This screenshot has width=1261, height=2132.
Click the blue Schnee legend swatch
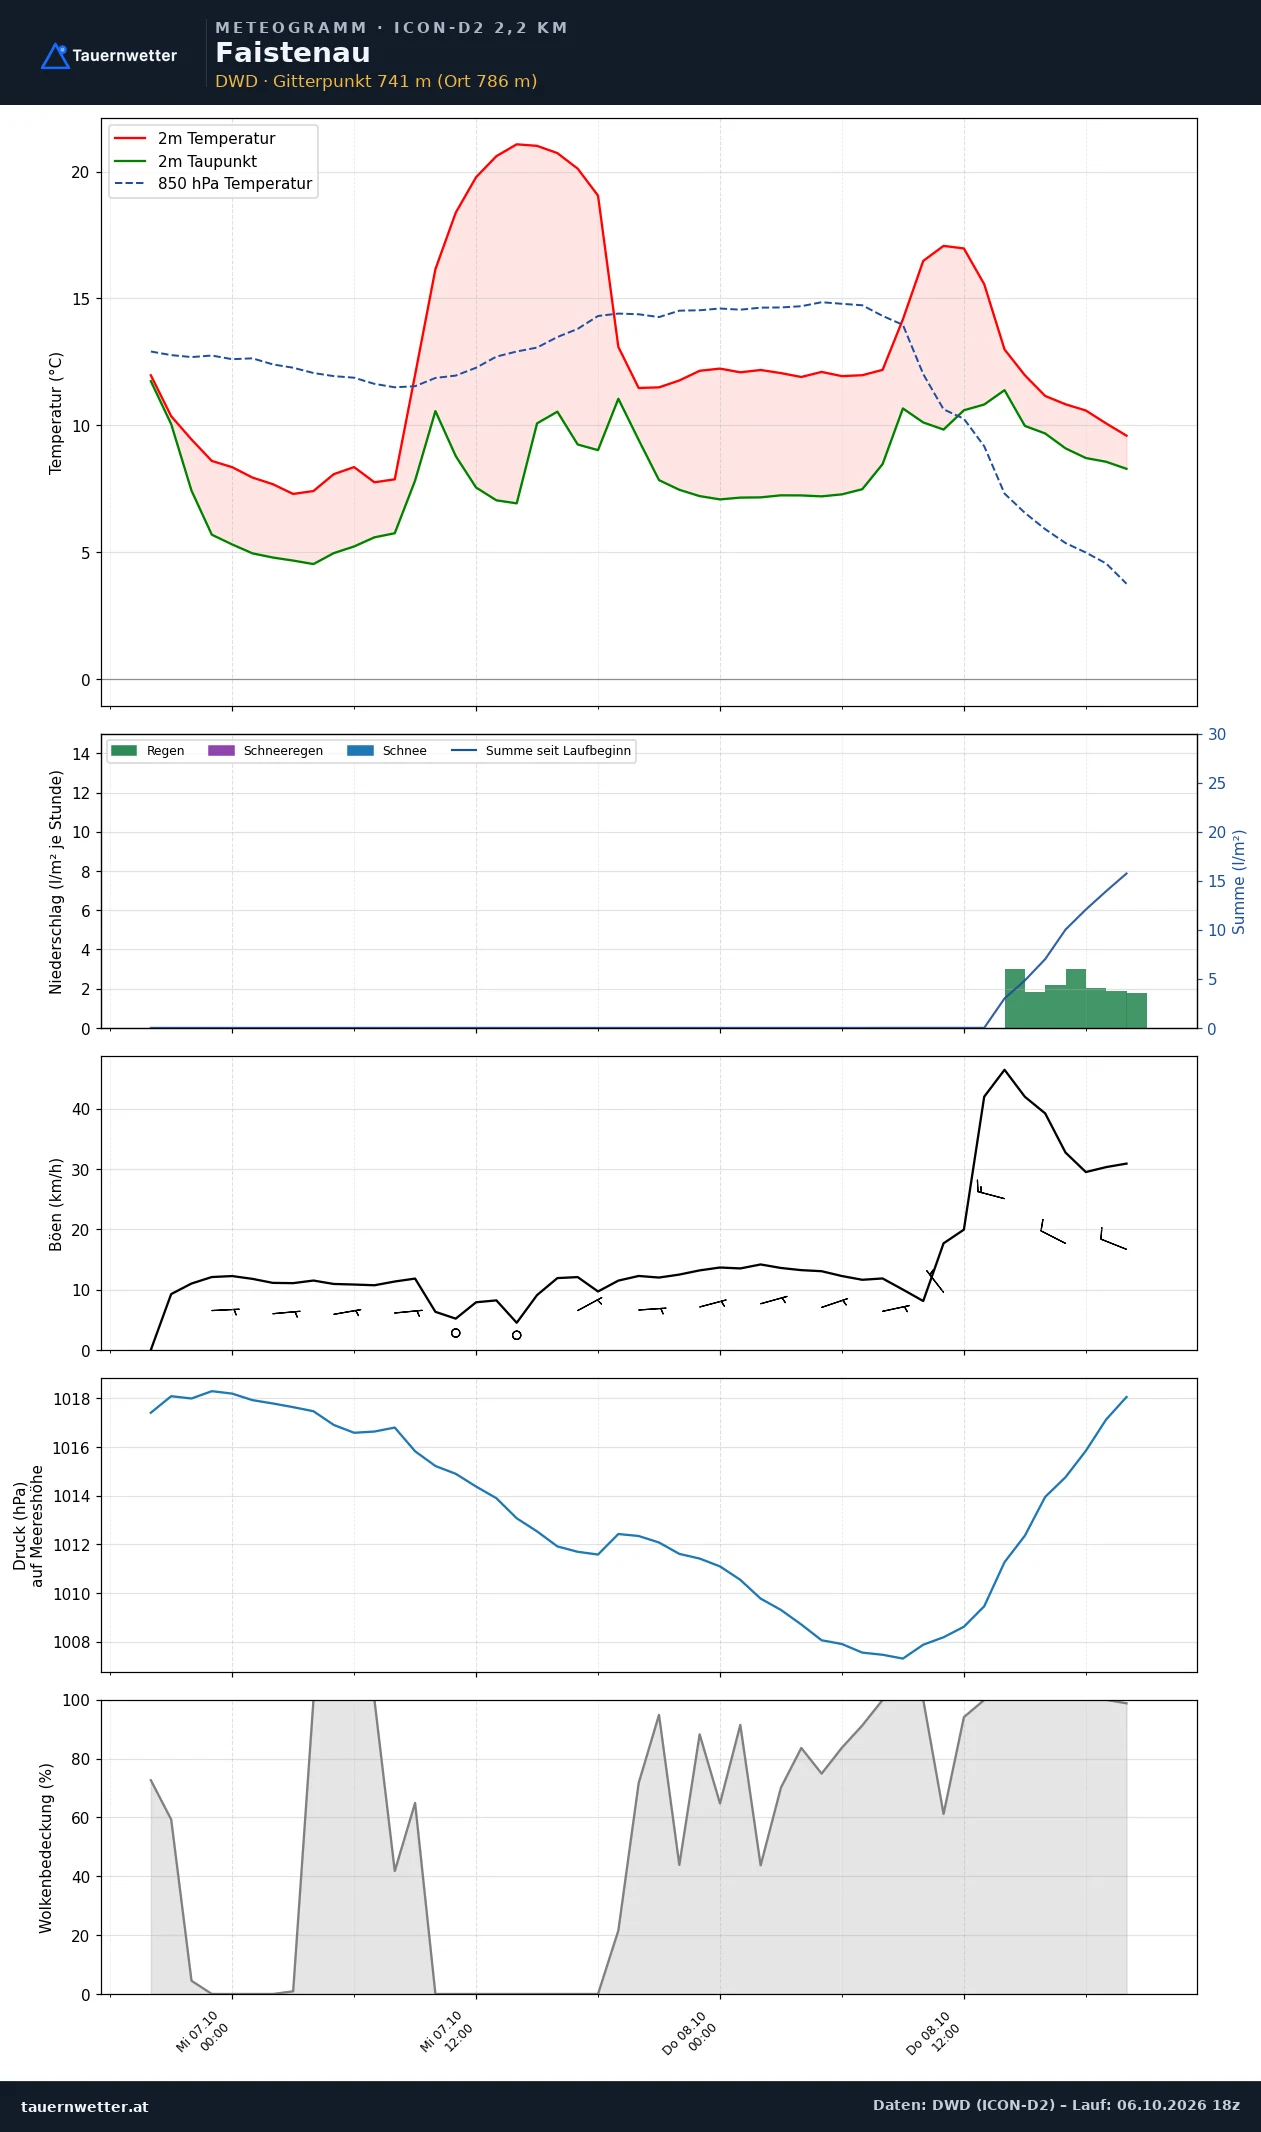point(360,751)
